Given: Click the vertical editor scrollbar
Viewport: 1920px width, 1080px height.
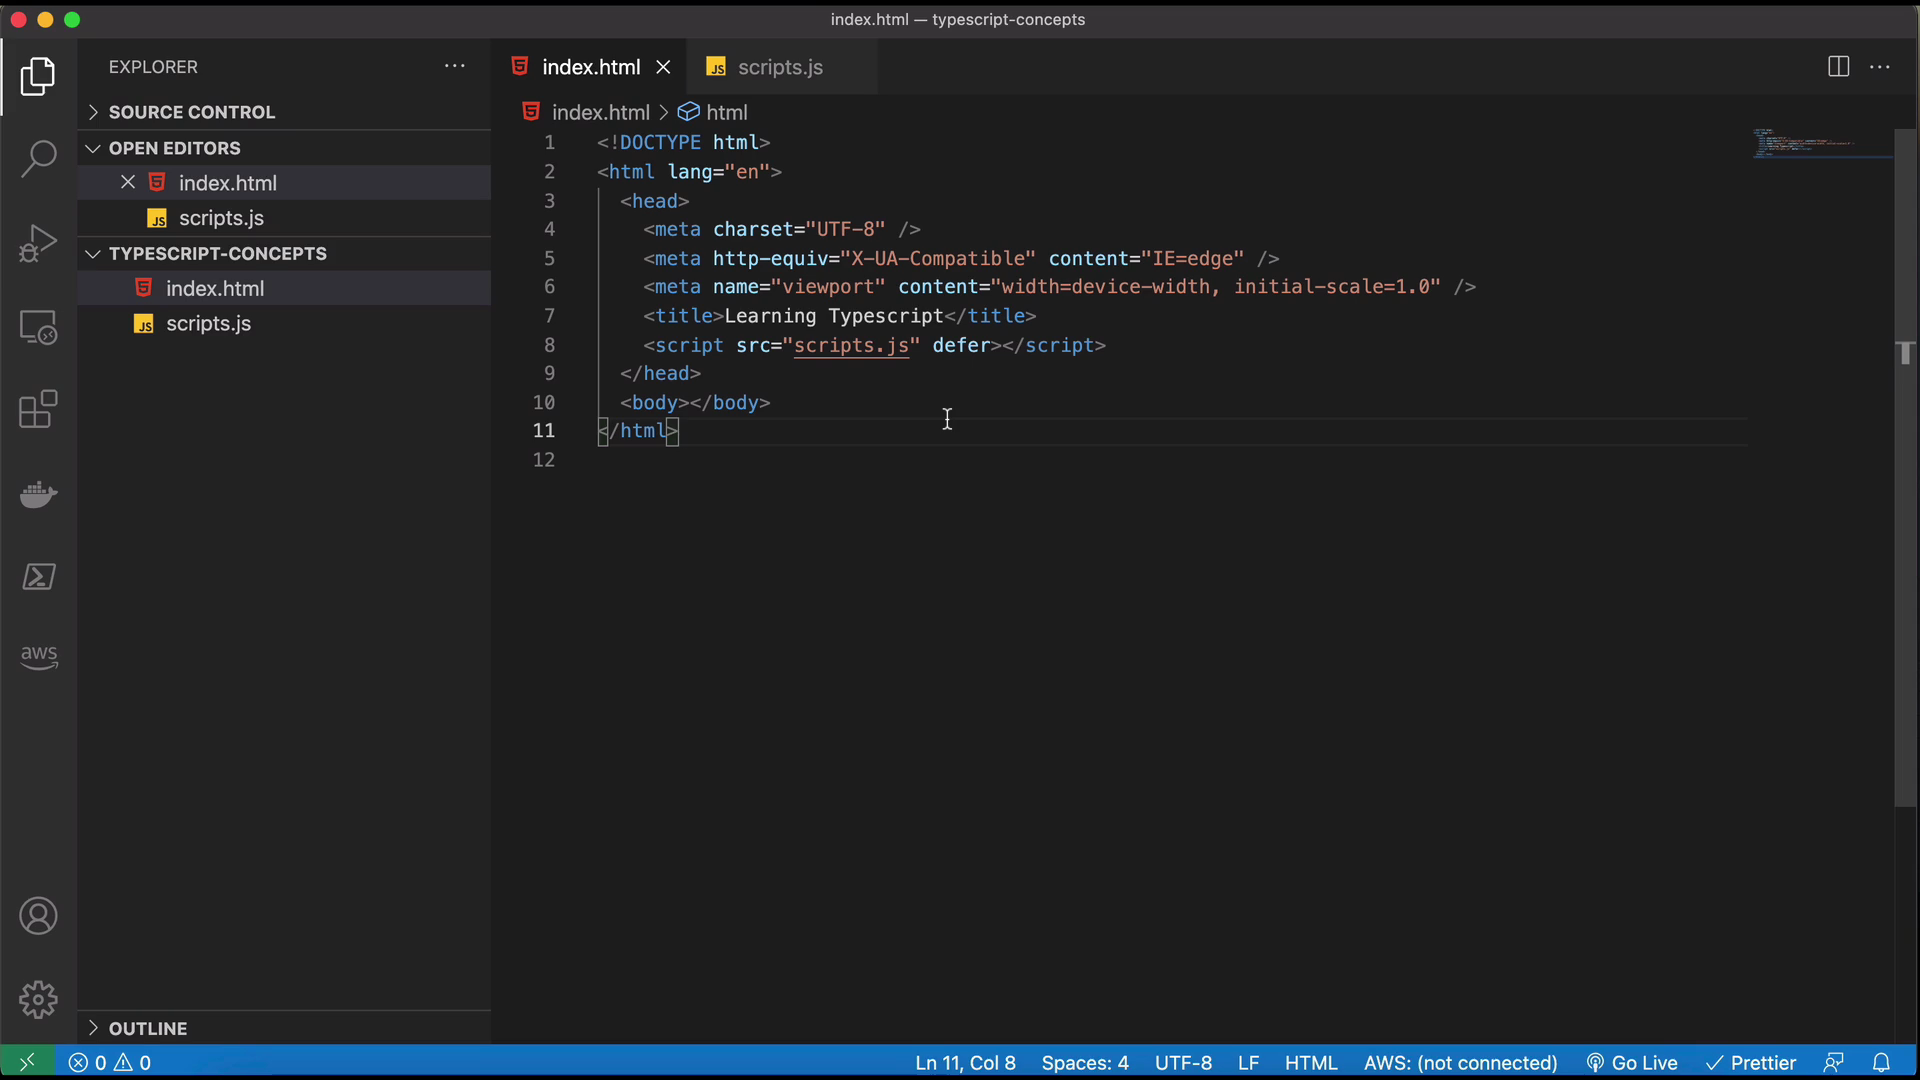Looking at the screenshot, I should (1905, 468).
